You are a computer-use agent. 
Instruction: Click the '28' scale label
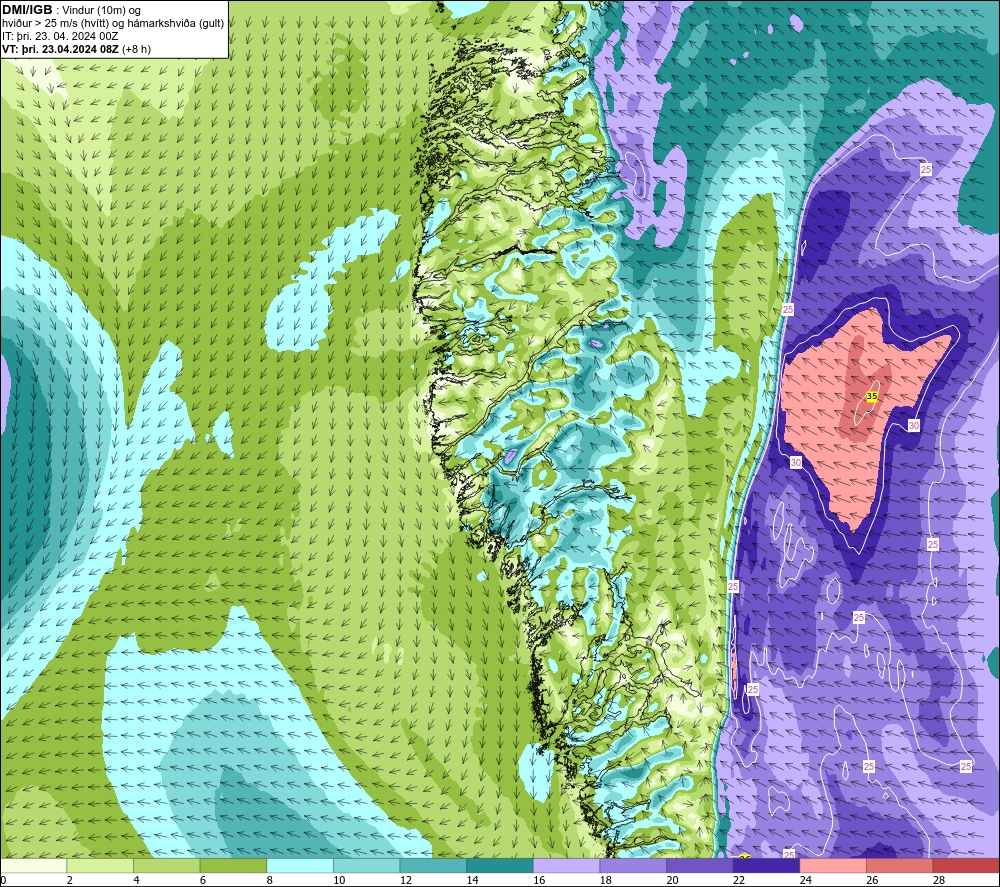point(939,880)
